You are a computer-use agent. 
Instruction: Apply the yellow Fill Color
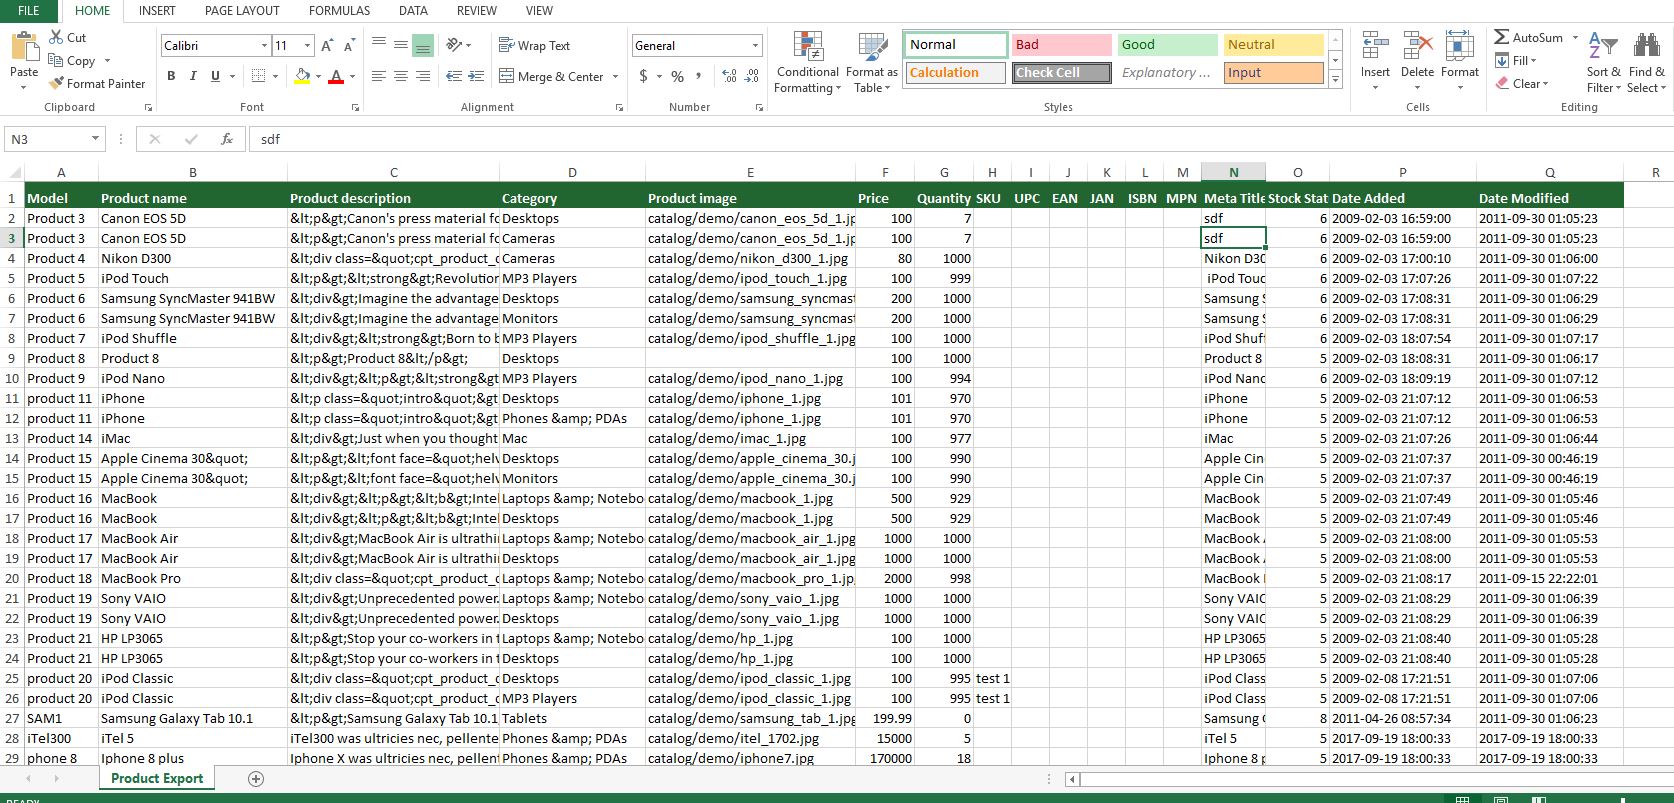click(302, 76)
